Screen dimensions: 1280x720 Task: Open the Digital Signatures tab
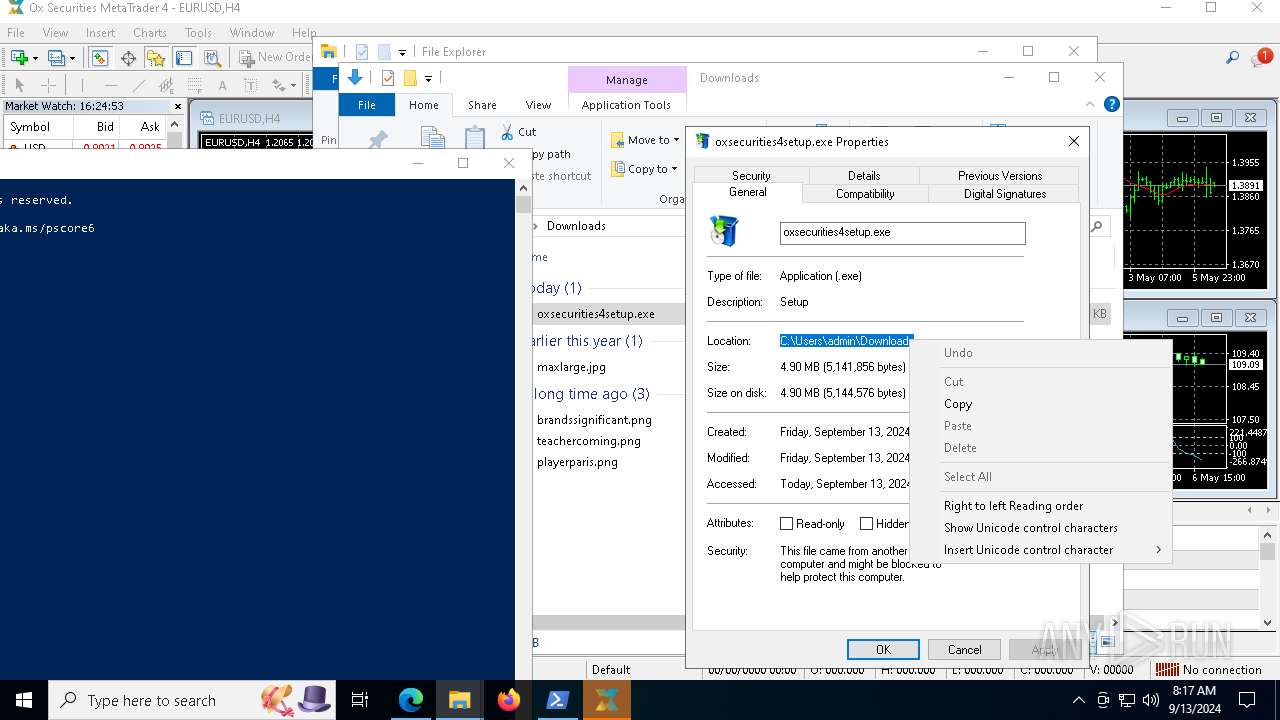tap(1005, 194)
